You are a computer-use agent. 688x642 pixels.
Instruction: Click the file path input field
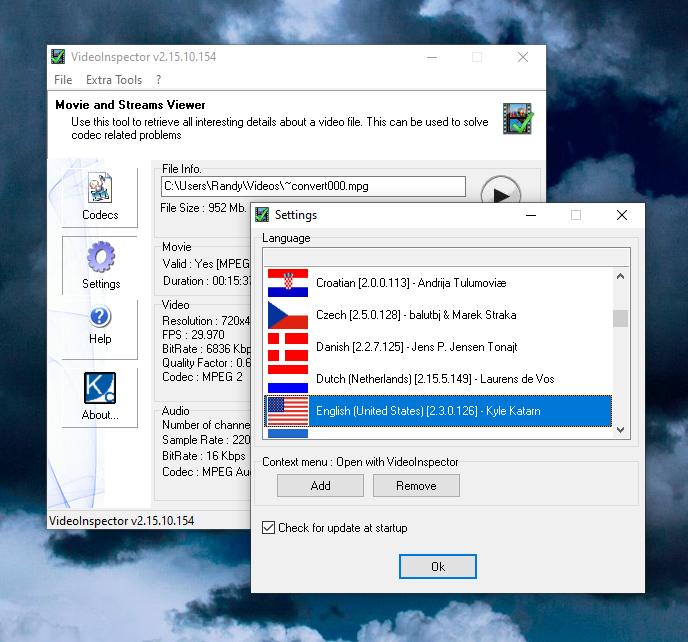313,186
